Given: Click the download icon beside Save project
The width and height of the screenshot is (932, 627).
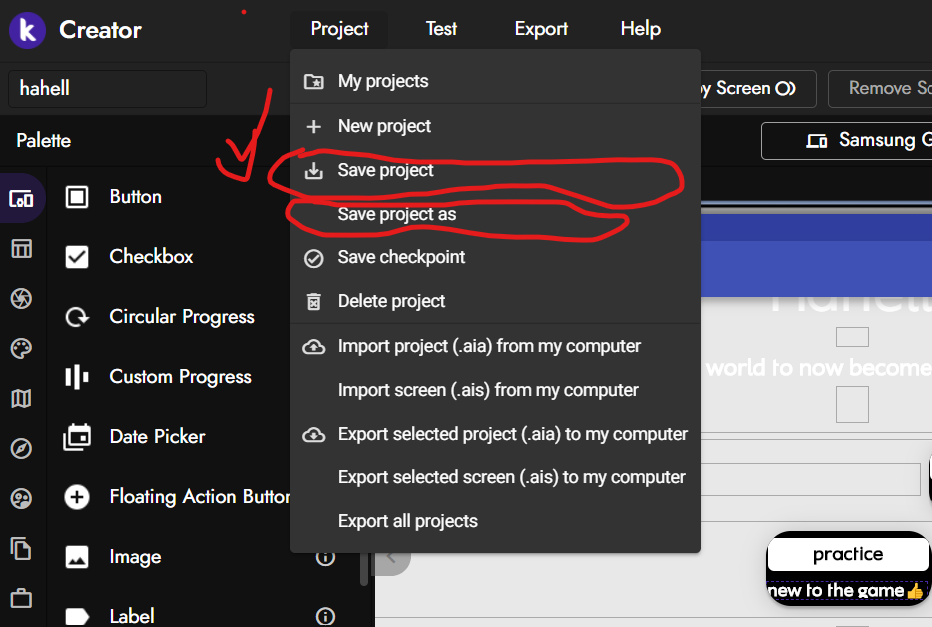Looking at the screenshot, I should pos(313,171).
